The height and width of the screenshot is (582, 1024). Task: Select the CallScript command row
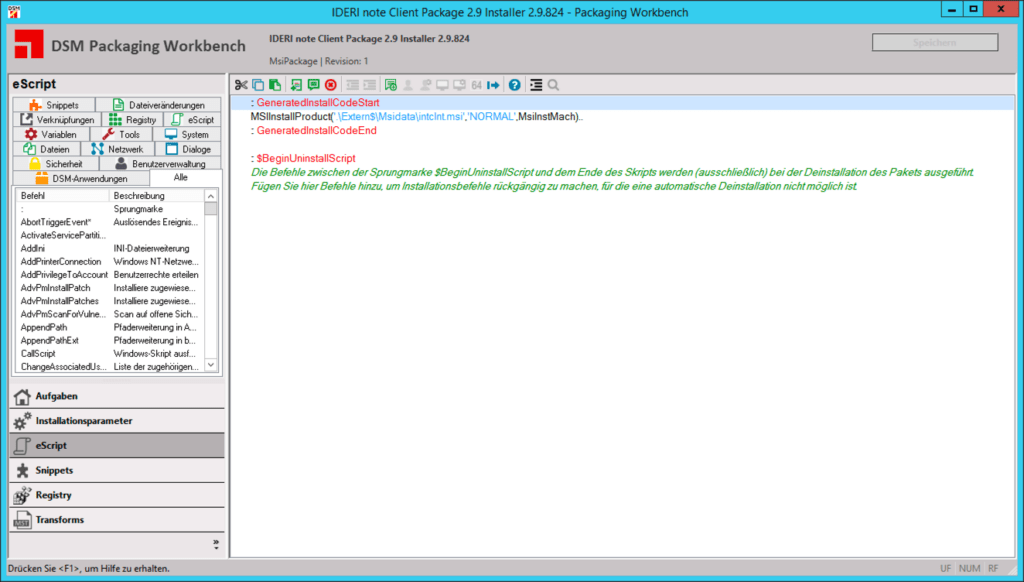click(110, 353)
